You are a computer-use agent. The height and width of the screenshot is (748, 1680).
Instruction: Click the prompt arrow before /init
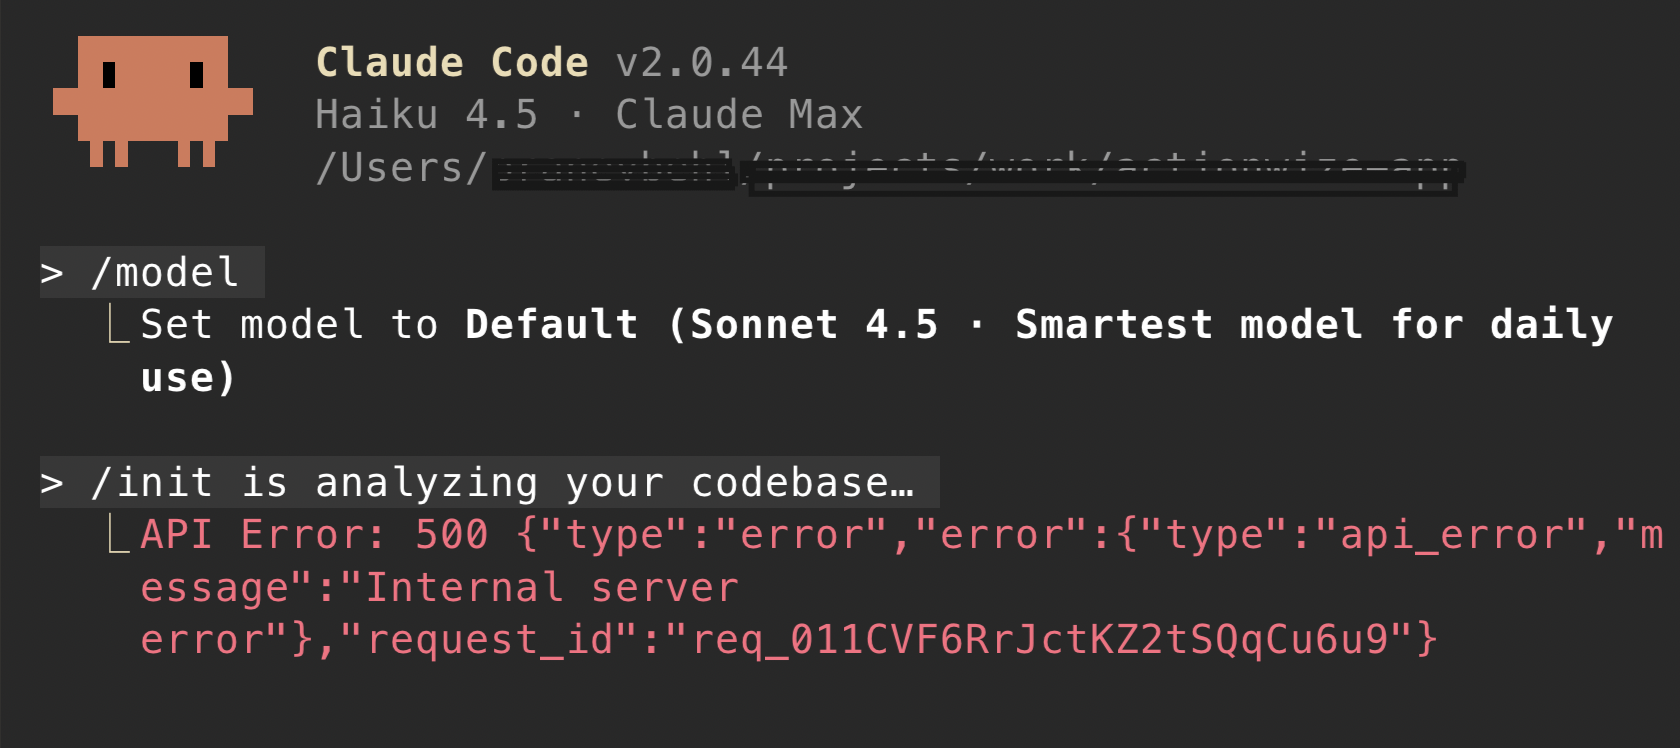click(x=52, y=483)
